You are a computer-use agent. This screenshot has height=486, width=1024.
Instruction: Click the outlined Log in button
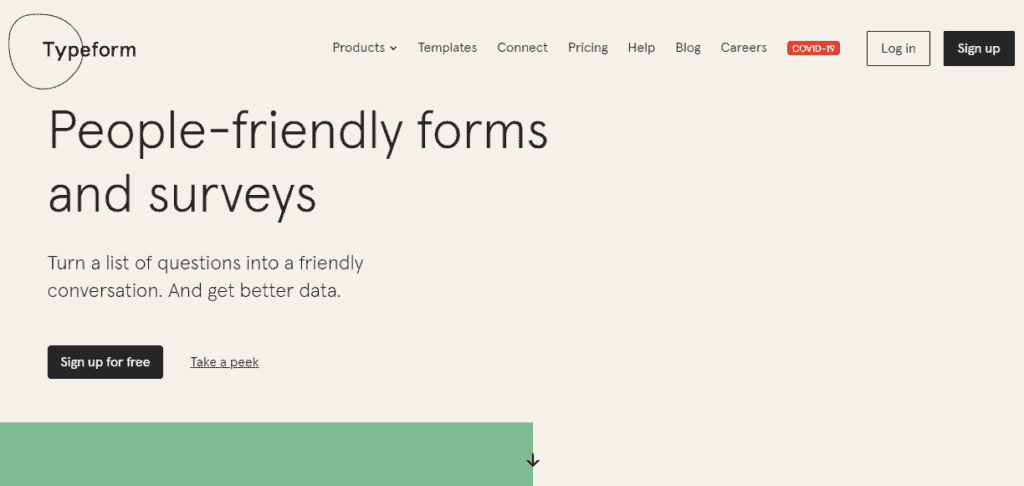click(898, 48)
